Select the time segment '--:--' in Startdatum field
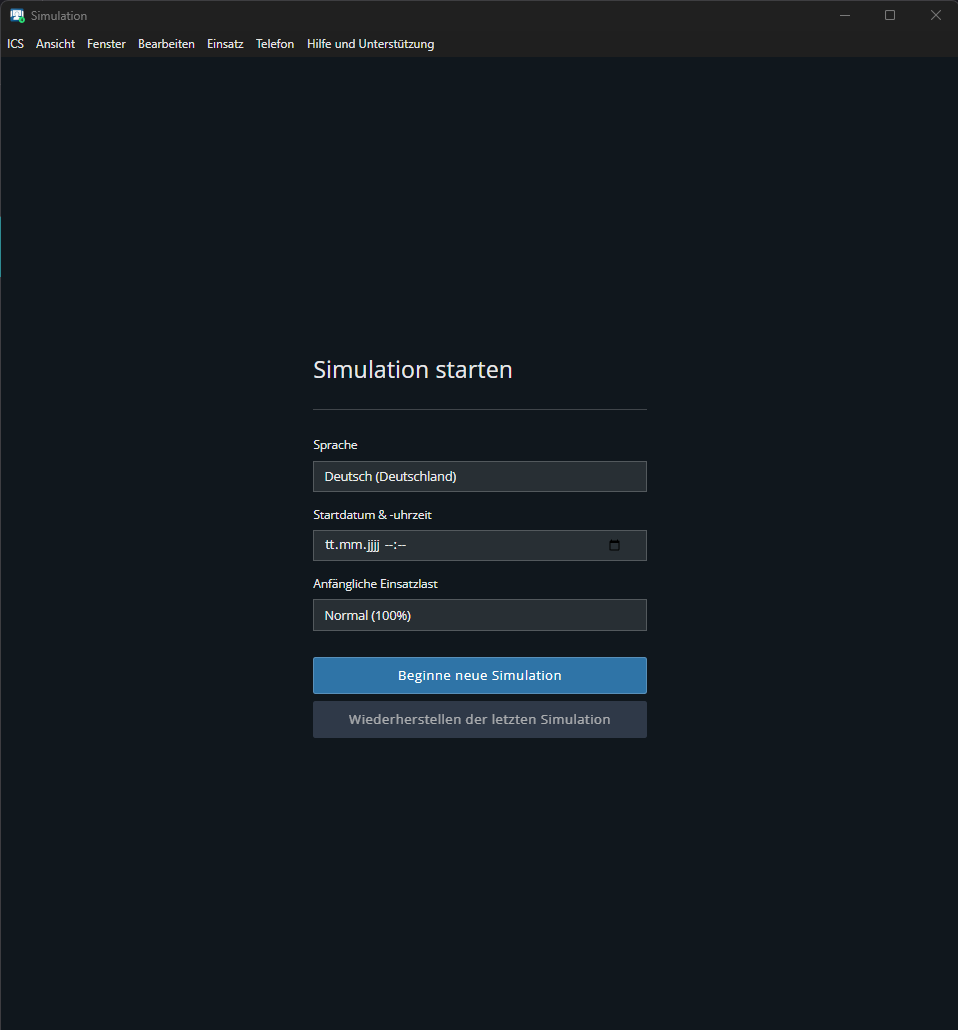The height and width of the screenshot is (1030, 958). 395,546
